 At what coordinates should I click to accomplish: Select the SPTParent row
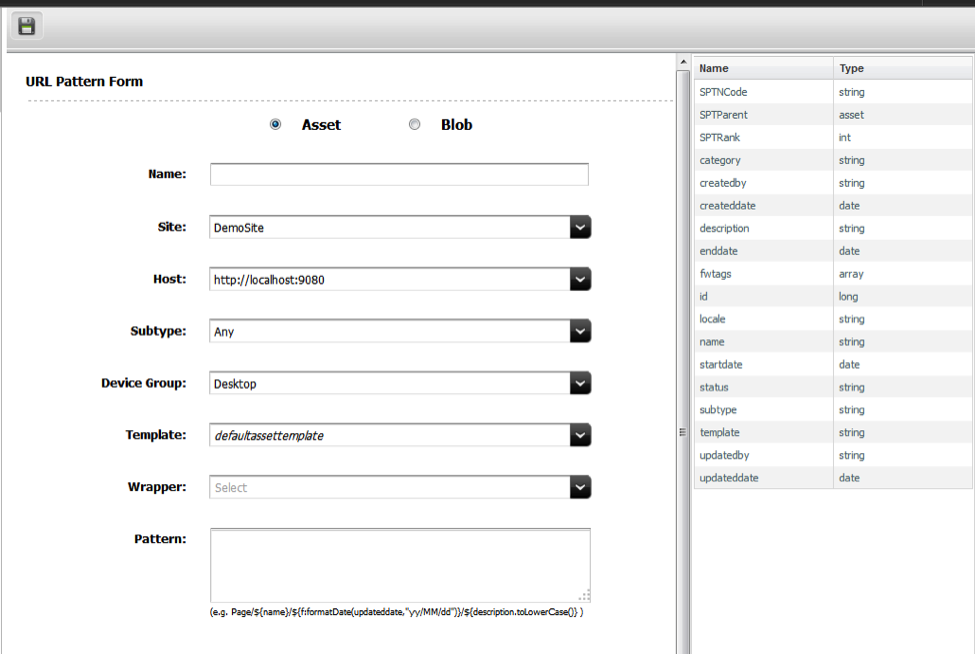pos(833,115)
